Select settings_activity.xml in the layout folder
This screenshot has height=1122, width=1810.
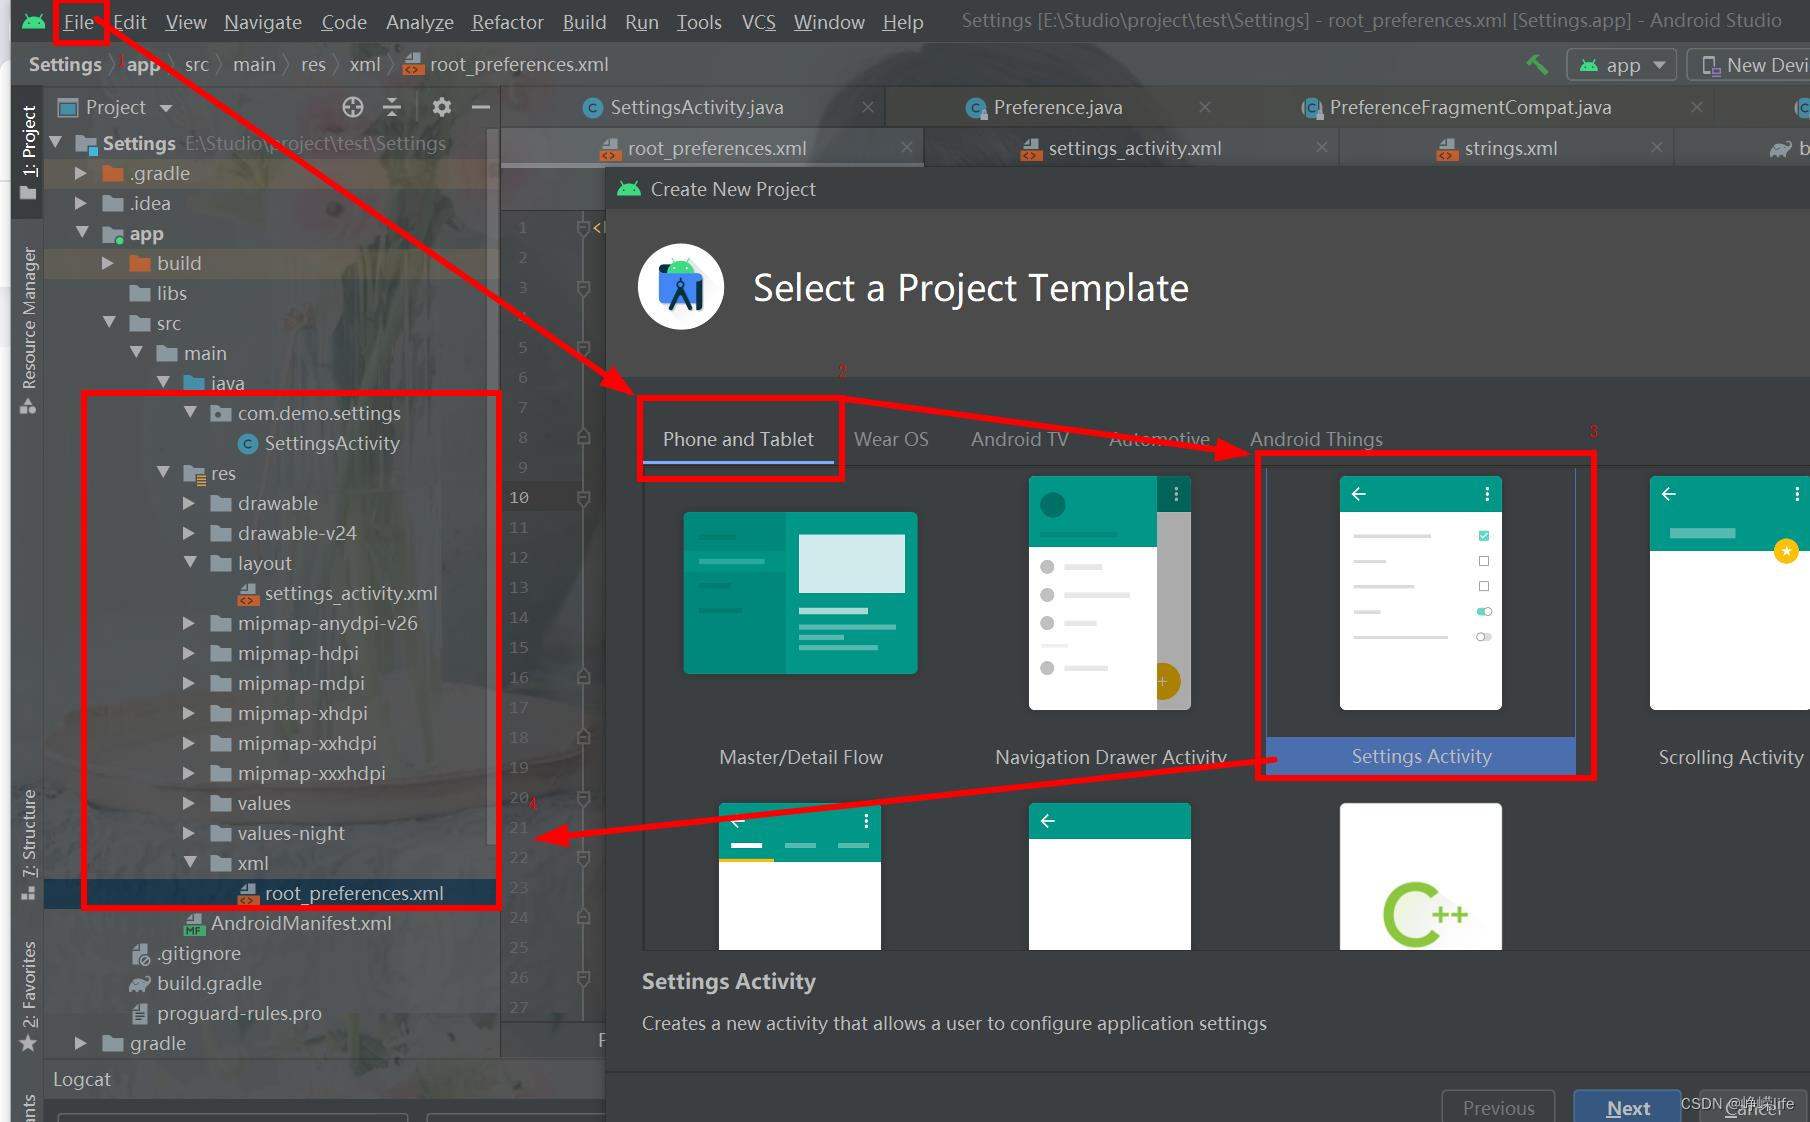(338, 593)
